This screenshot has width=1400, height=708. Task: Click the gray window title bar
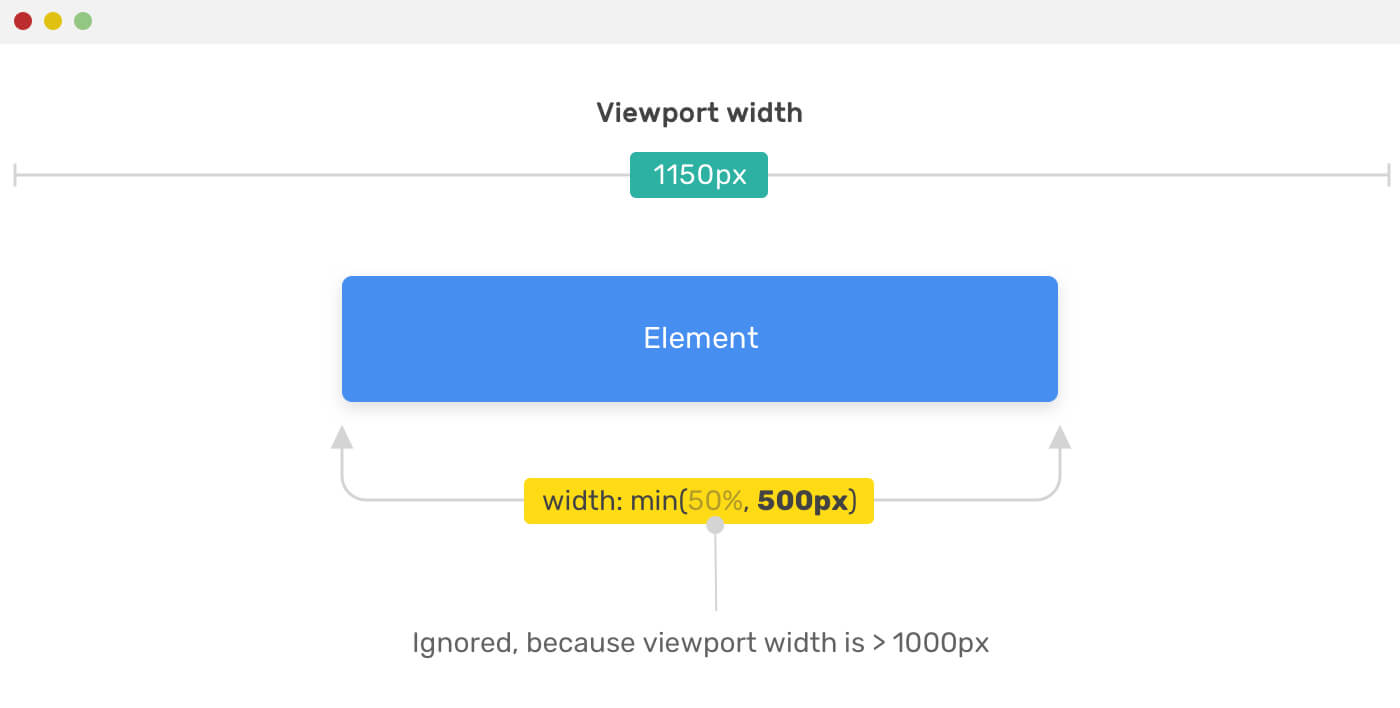pos(700,21)
